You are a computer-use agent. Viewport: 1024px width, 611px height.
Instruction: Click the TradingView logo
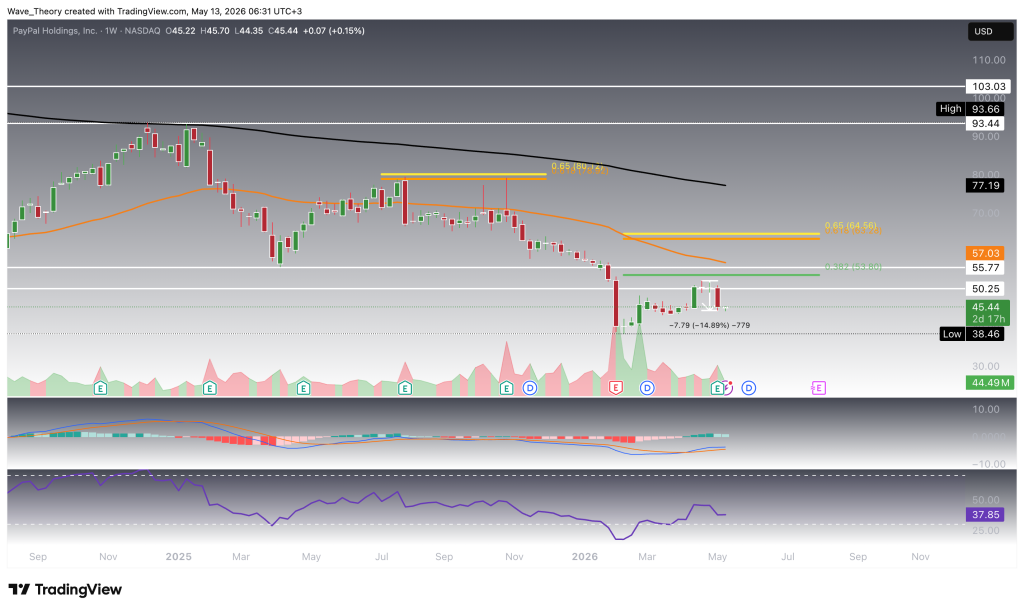[x=65, y=589]
